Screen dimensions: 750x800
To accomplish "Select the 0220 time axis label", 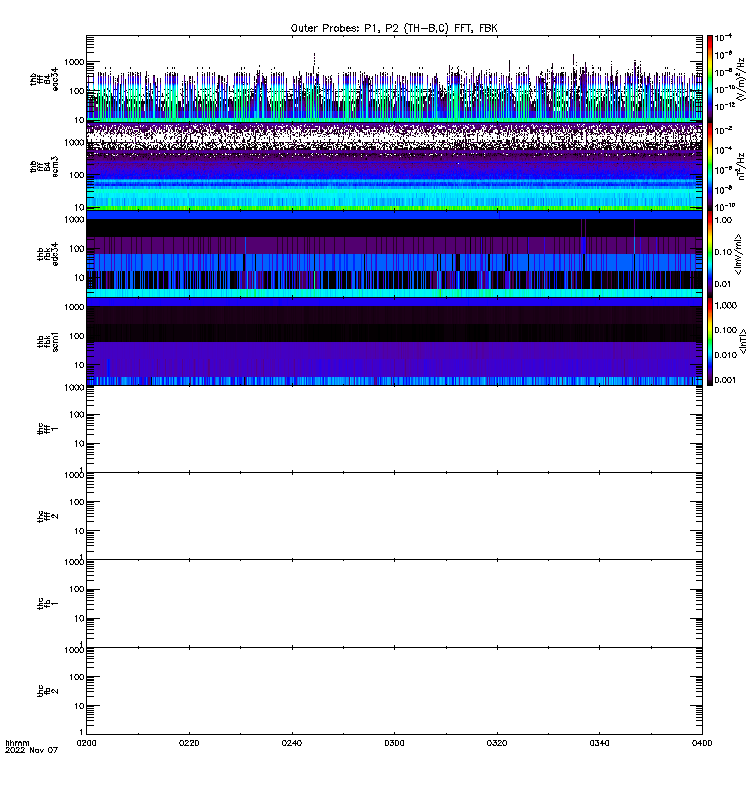I will tap(189, 743).
